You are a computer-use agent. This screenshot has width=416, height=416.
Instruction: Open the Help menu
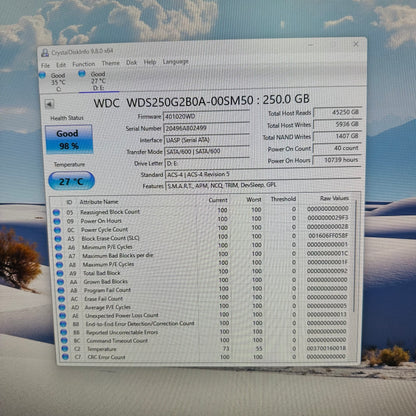[x=150, y=62]
